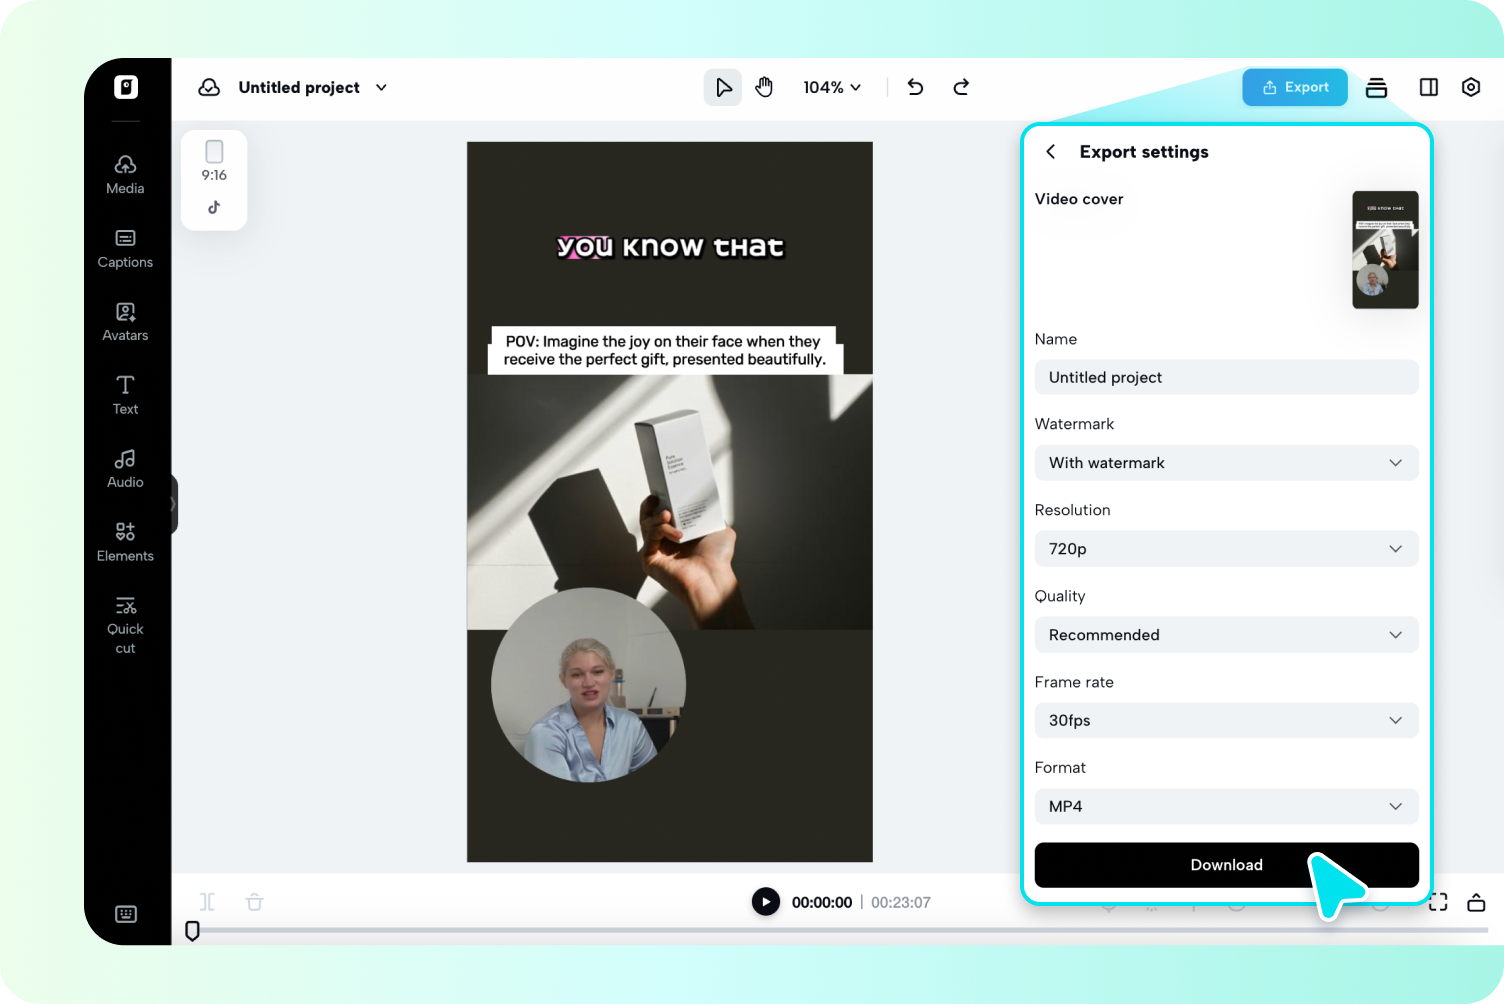1504x1004 pixels.
Task: Click the video cover thumbnail
Action: click(1385, 250)
